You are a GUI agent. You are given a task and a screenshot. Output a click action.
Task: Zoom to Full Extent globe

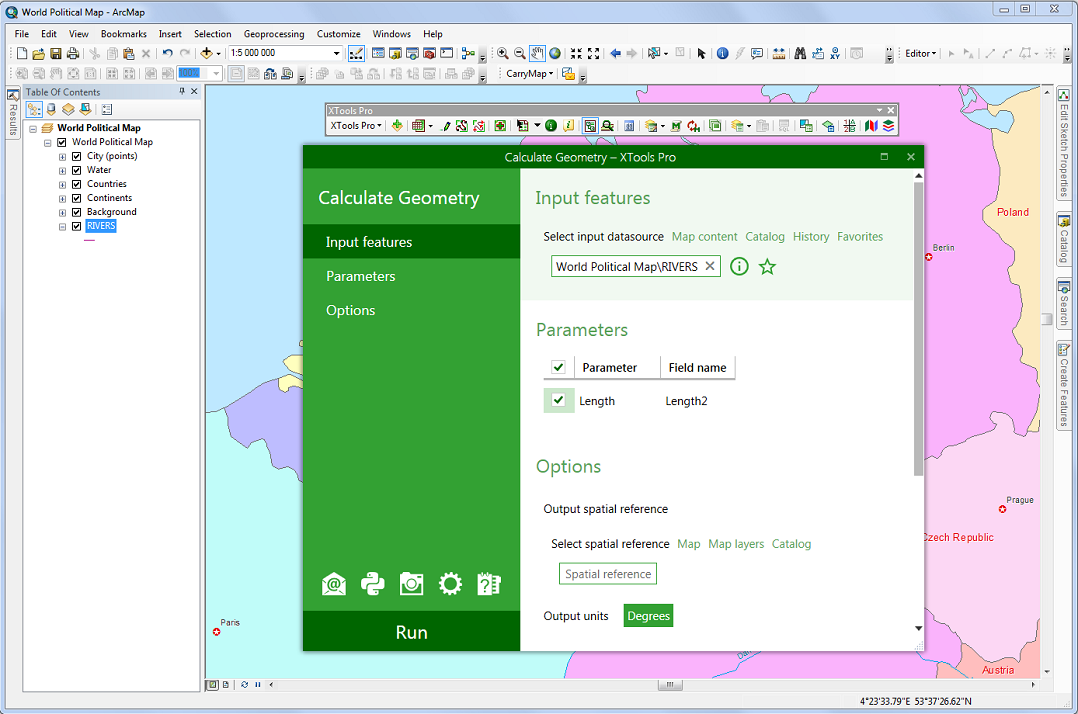pyautogui.click(x=554, y=54)
